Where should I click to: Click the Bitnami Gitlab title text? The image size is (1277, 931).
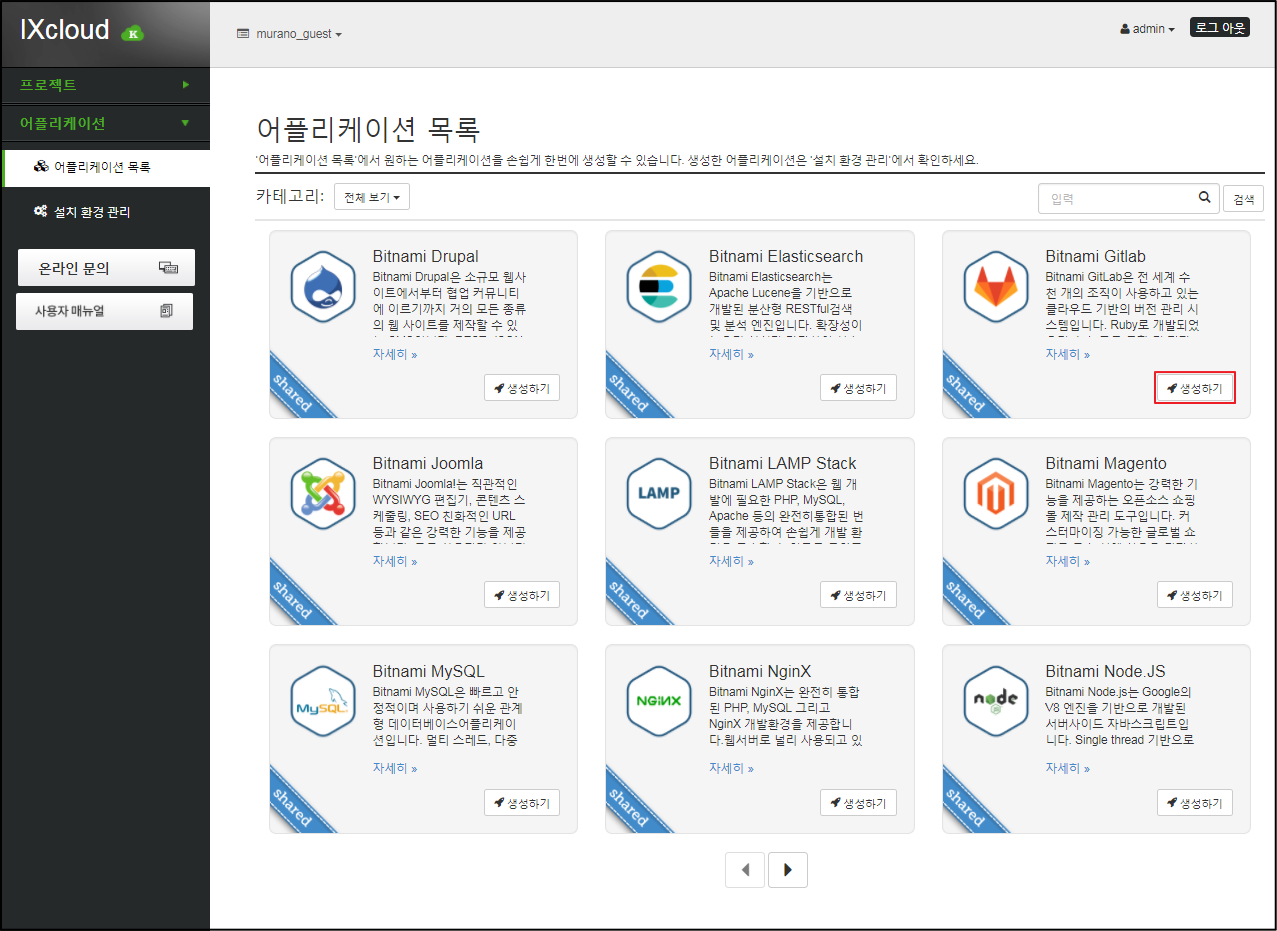click(x=1096, y=256)
